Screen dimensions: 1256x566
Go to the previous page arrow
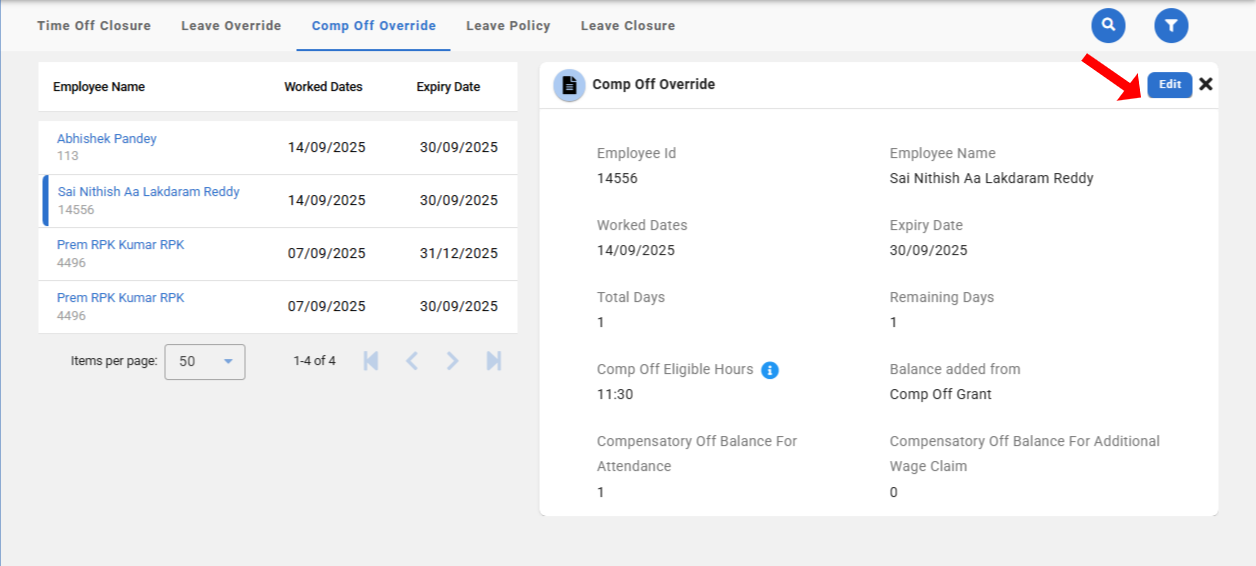click(x=412, y=361)
